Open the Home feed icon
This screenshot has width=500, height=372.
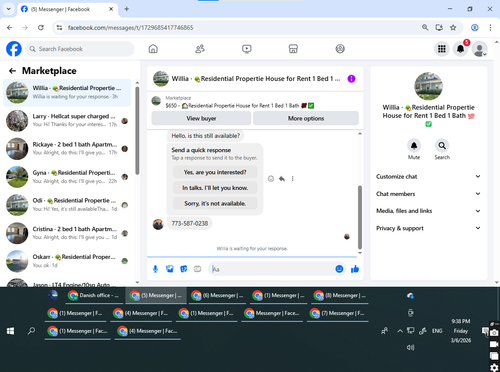[x=153, y=49]
